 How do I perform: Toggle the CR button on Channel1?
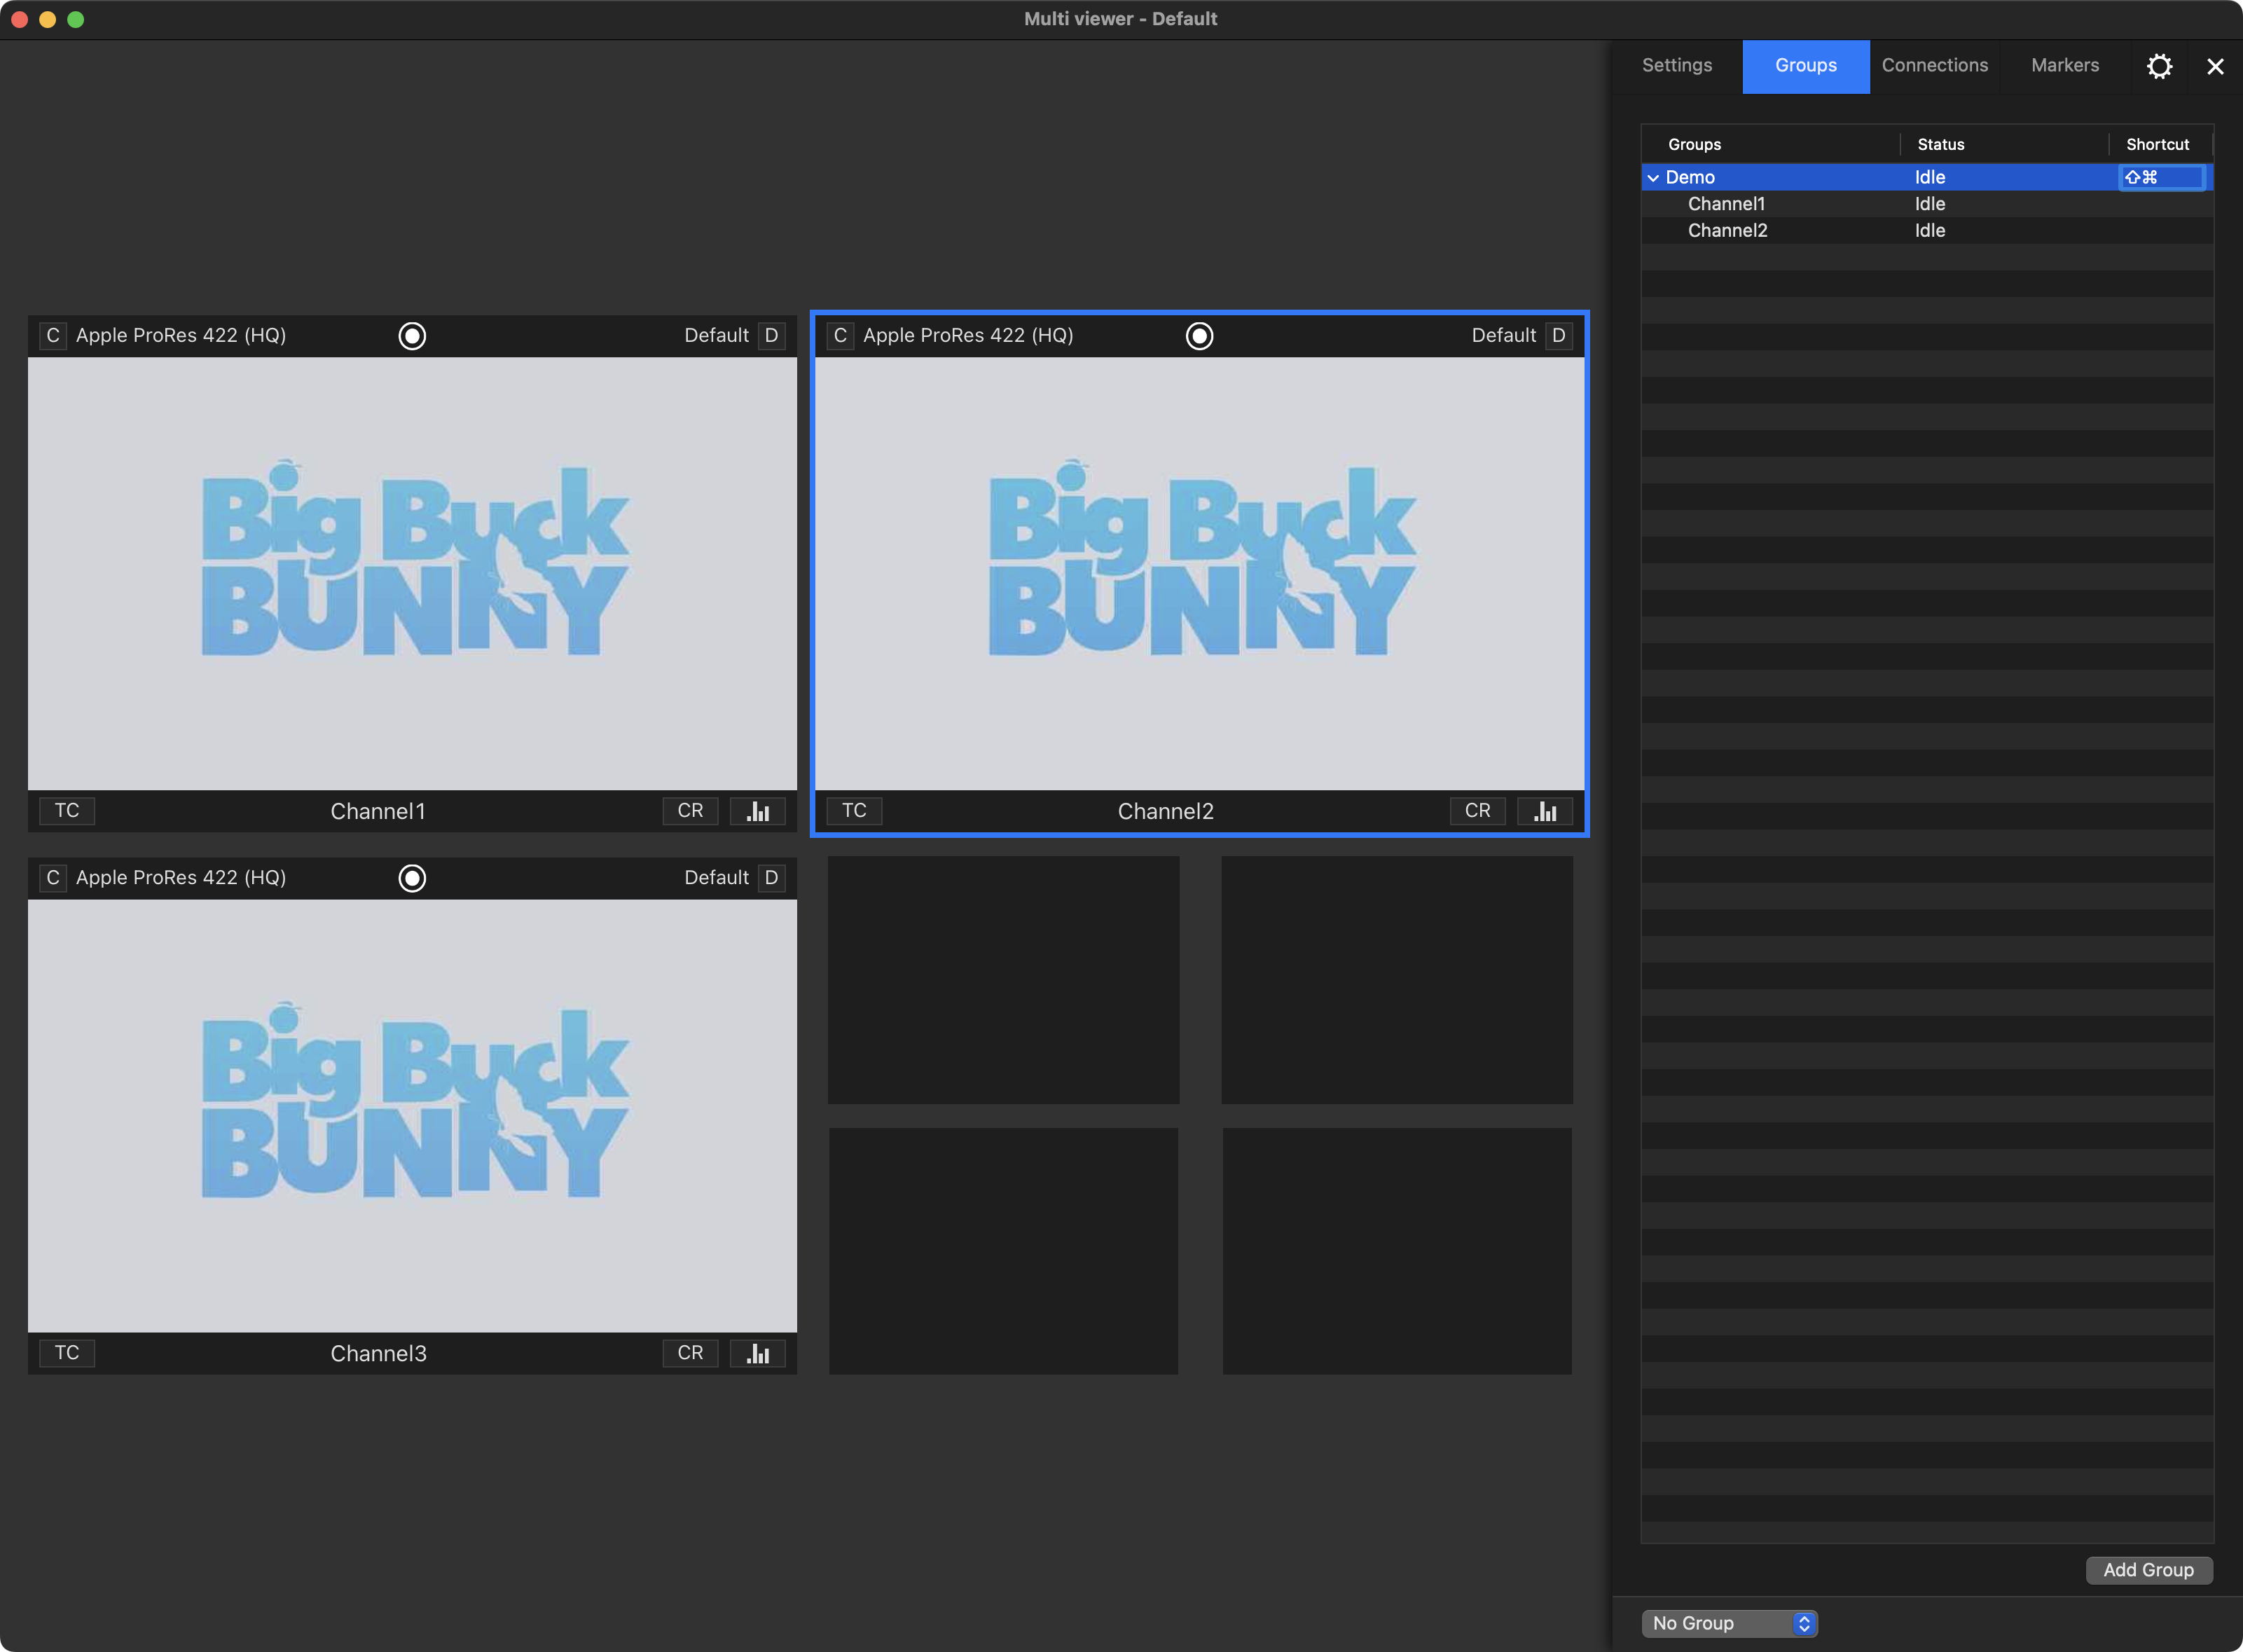coord(690,811)
